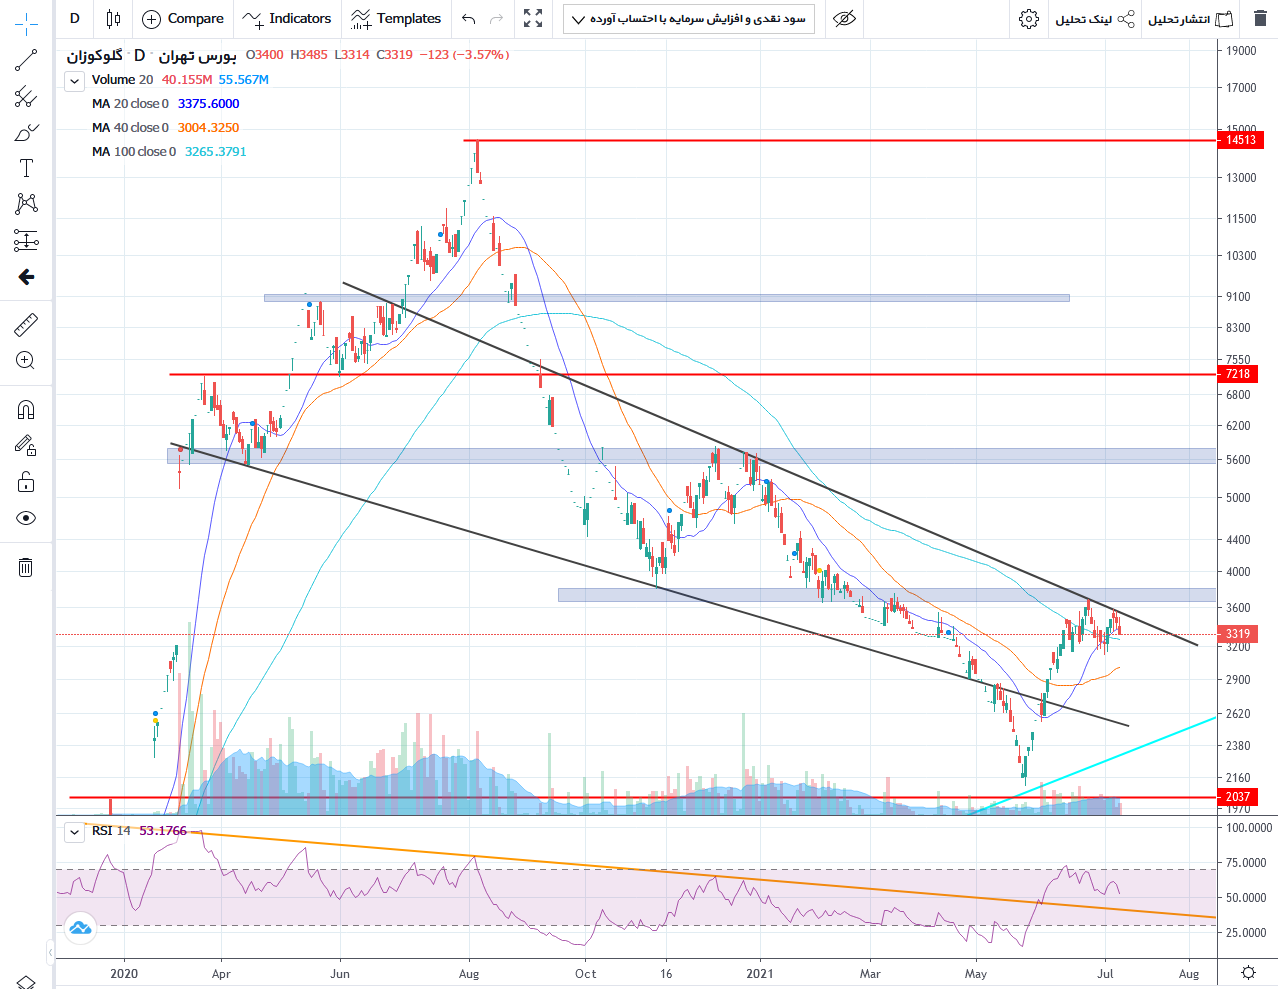Choose the brush drawing tool
The image size is (1278, 989).
[x=26, y=132]
